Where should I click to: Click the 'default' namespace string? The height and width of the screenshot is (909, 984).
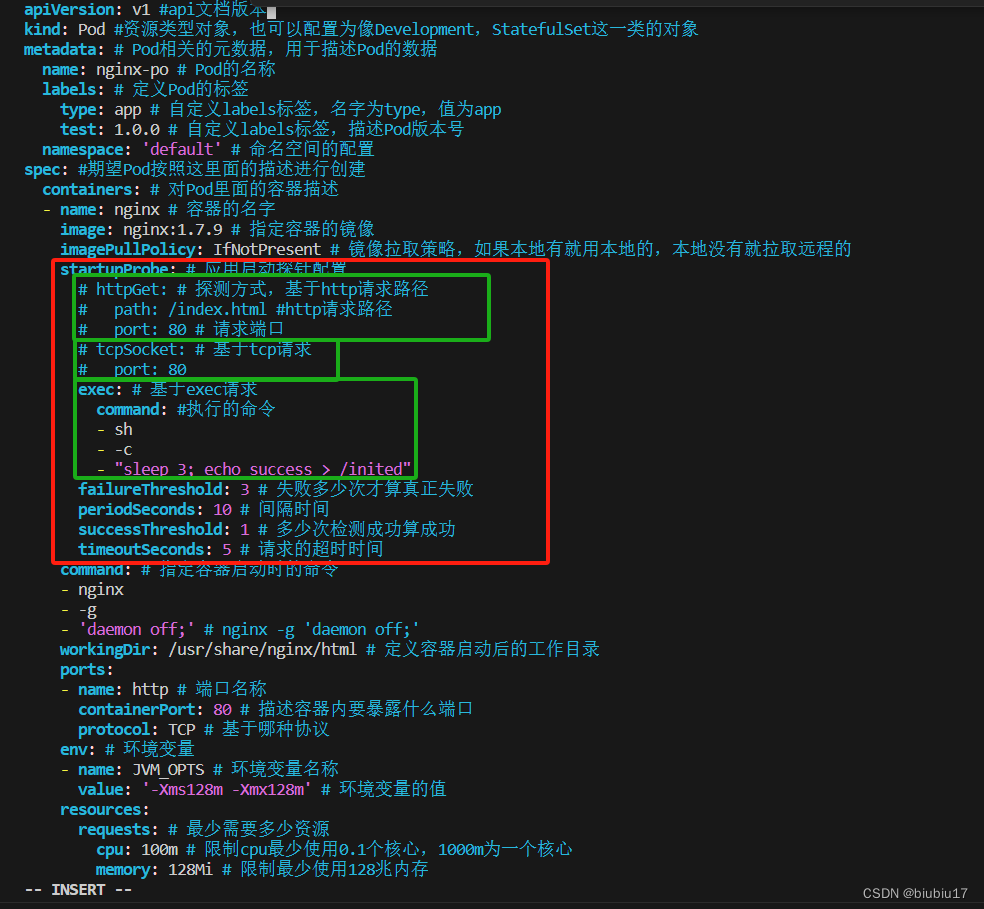click(181, 149)
